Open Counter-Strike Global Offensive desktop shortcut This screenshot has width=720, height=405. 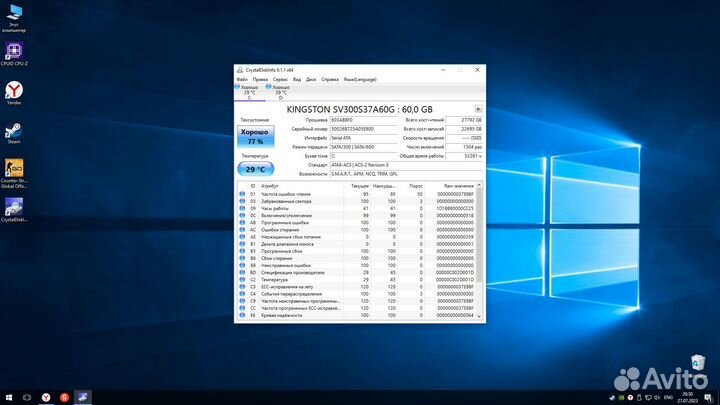pyautogui.click(x=14, y=174)
